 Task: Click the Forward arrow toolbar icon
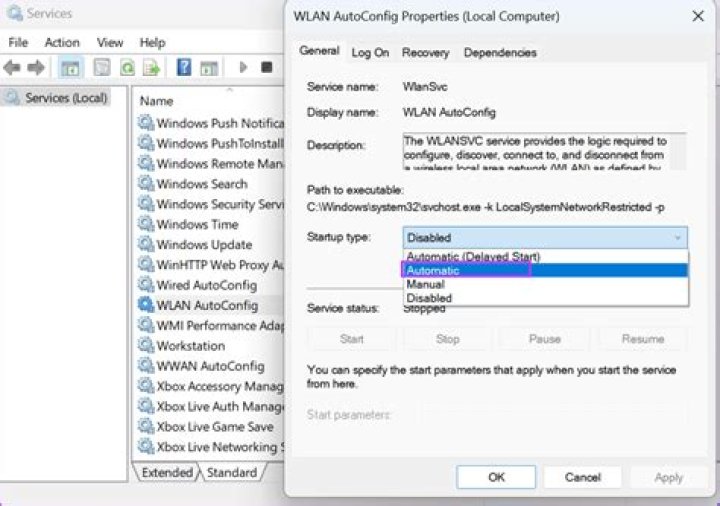pyautogui.click(x=36, y=68)
